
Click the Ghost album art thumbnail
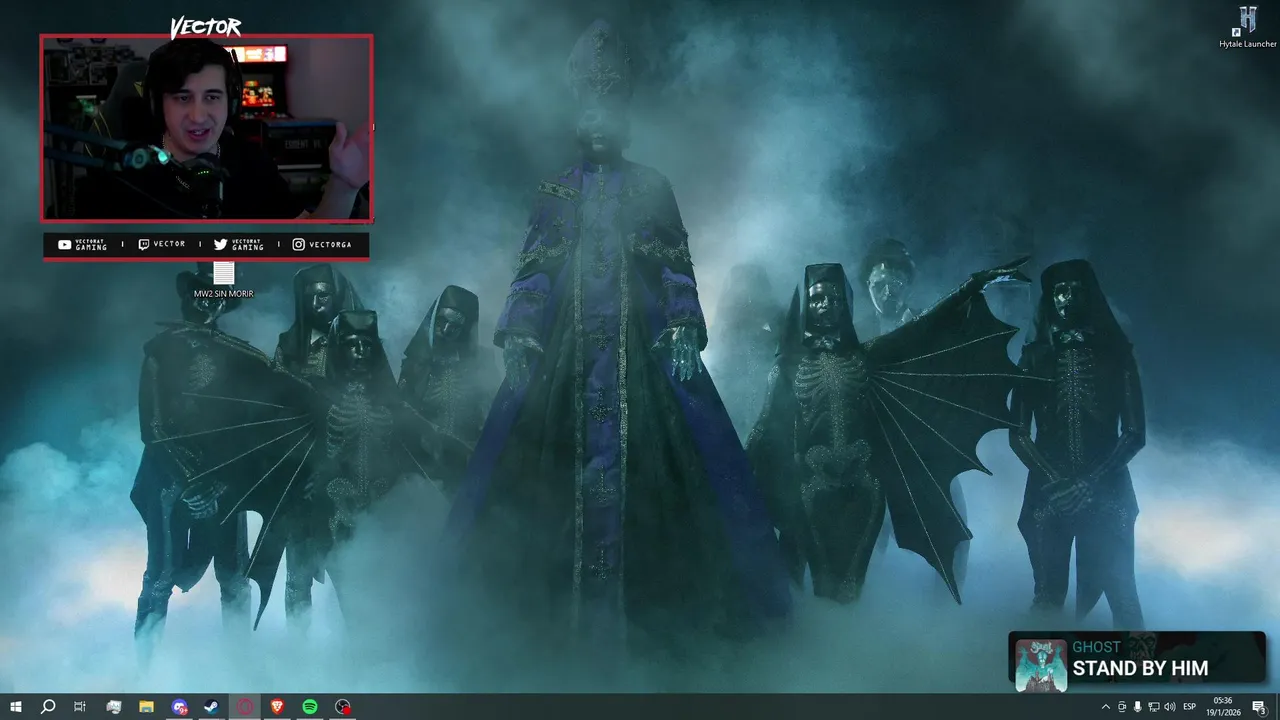[1041, 664]
